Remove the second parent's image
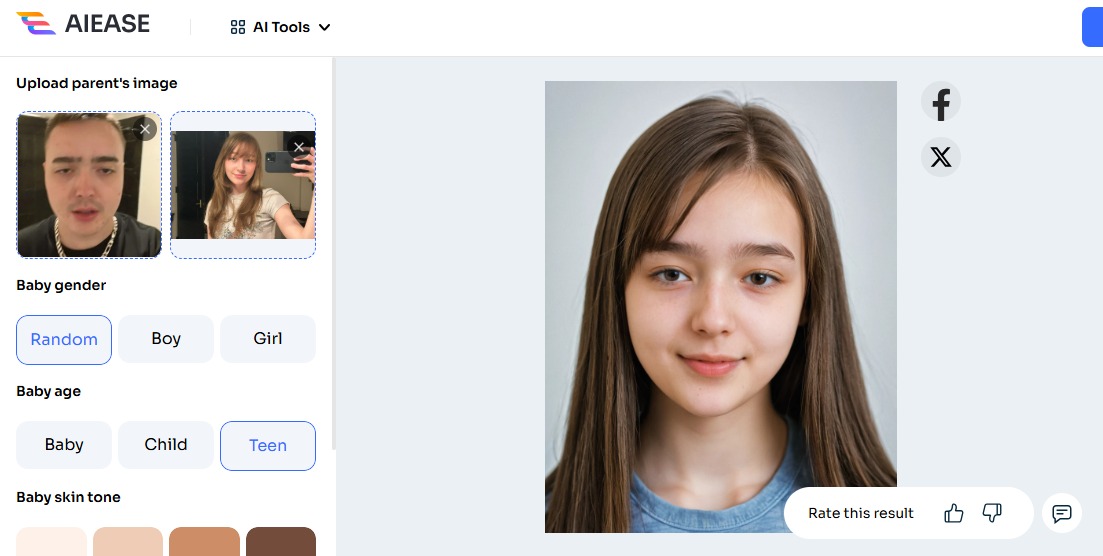The width and height of the screenshot is (1103, 556). (299, 147)
